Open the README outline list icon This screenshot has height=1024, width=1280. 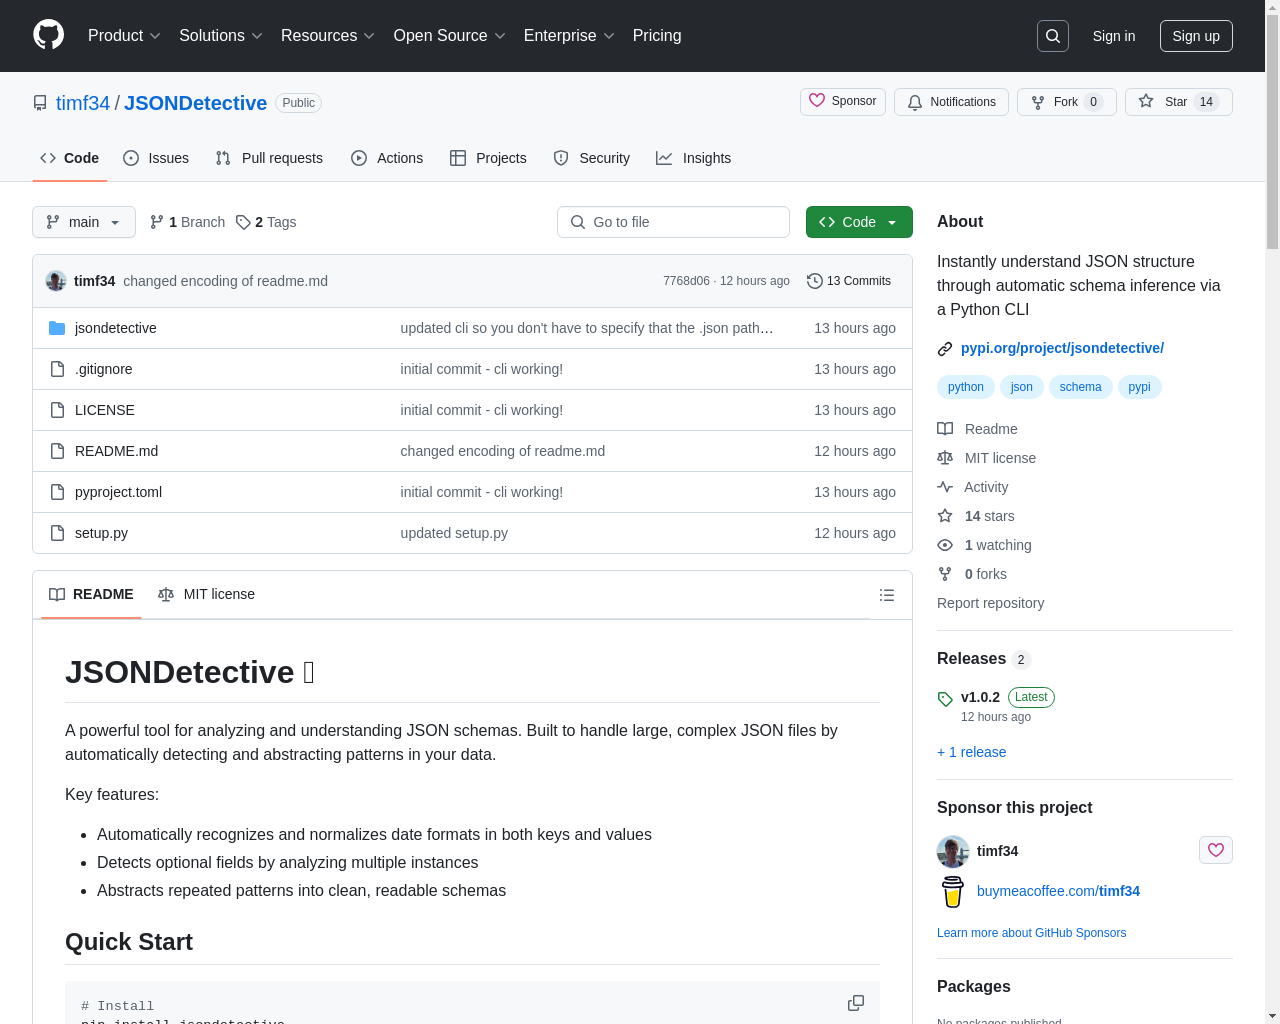887,595
